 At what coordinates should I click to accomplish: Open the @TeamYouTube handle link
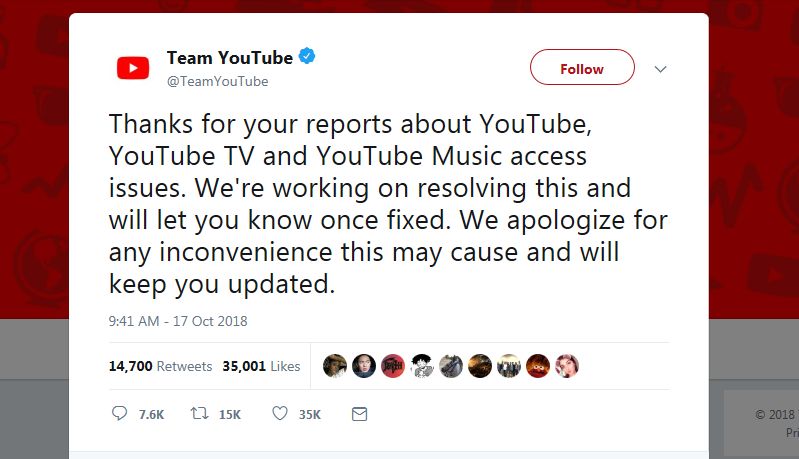(x=217, y=81)
